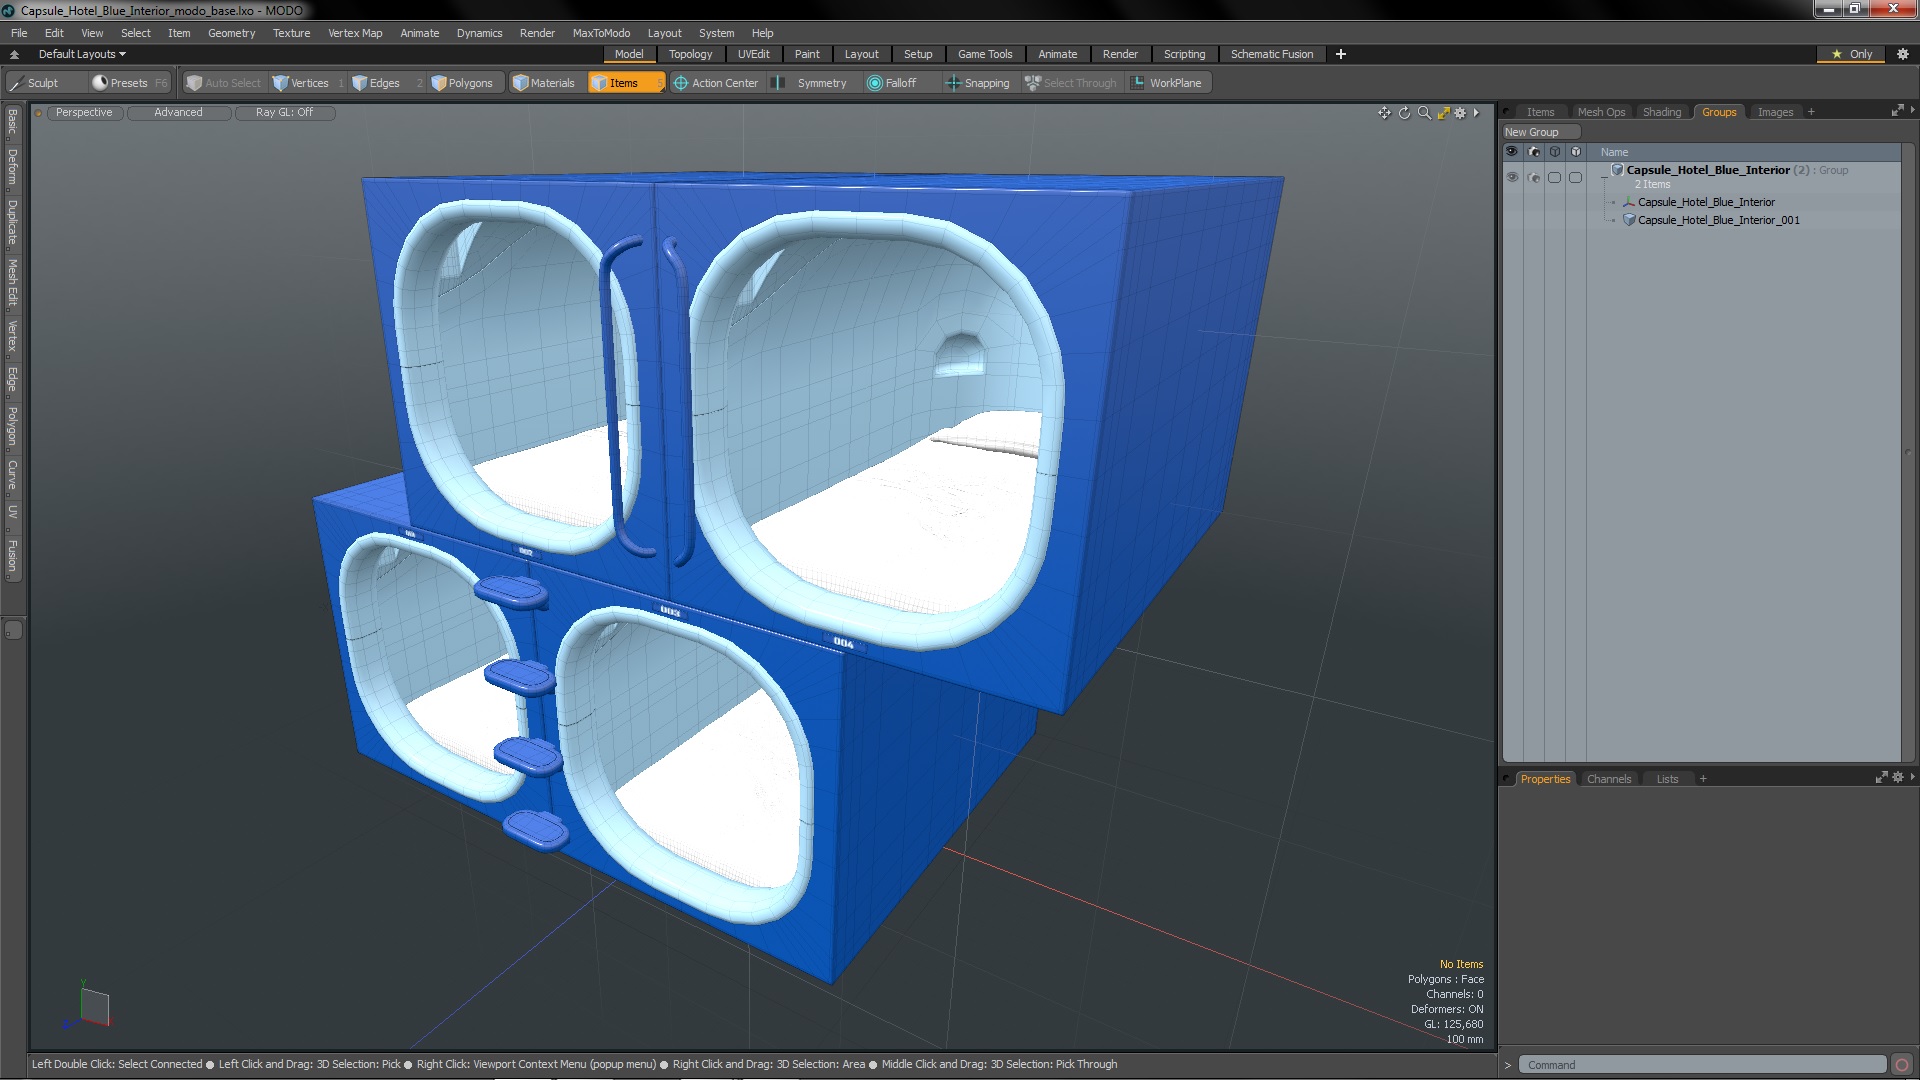Open the Geometry menu
The height and width of the screenshot is (1080, 1920).
tap(231, 33)
